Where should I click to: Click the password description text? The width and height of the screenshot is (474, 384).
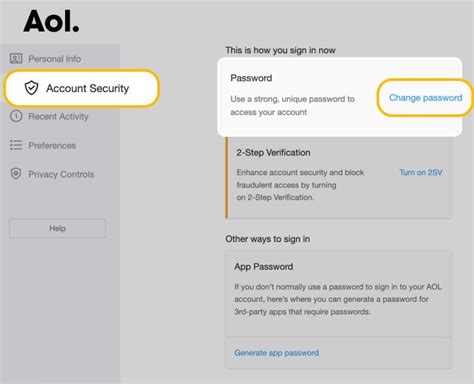click(292, 105)
